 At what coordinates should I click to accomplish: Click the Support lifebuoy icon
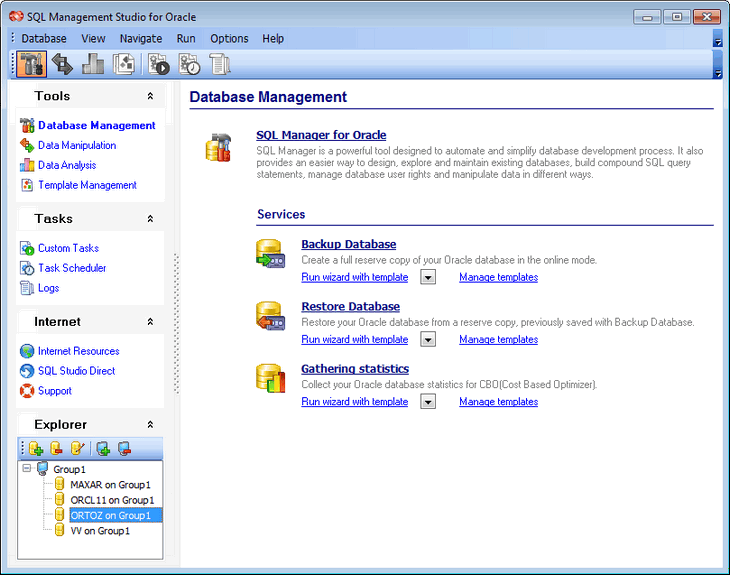pos(27,391)
